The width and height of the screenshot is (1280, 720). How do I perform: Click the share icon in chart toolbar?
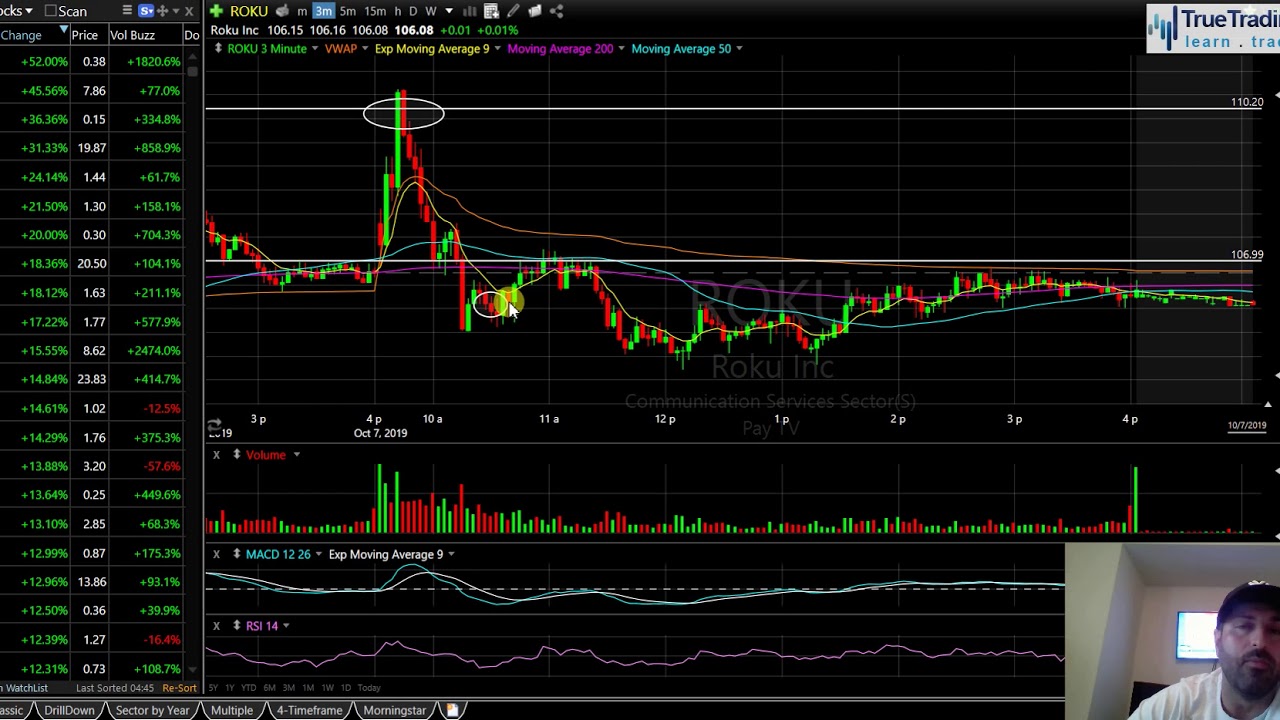pos(557,11)
